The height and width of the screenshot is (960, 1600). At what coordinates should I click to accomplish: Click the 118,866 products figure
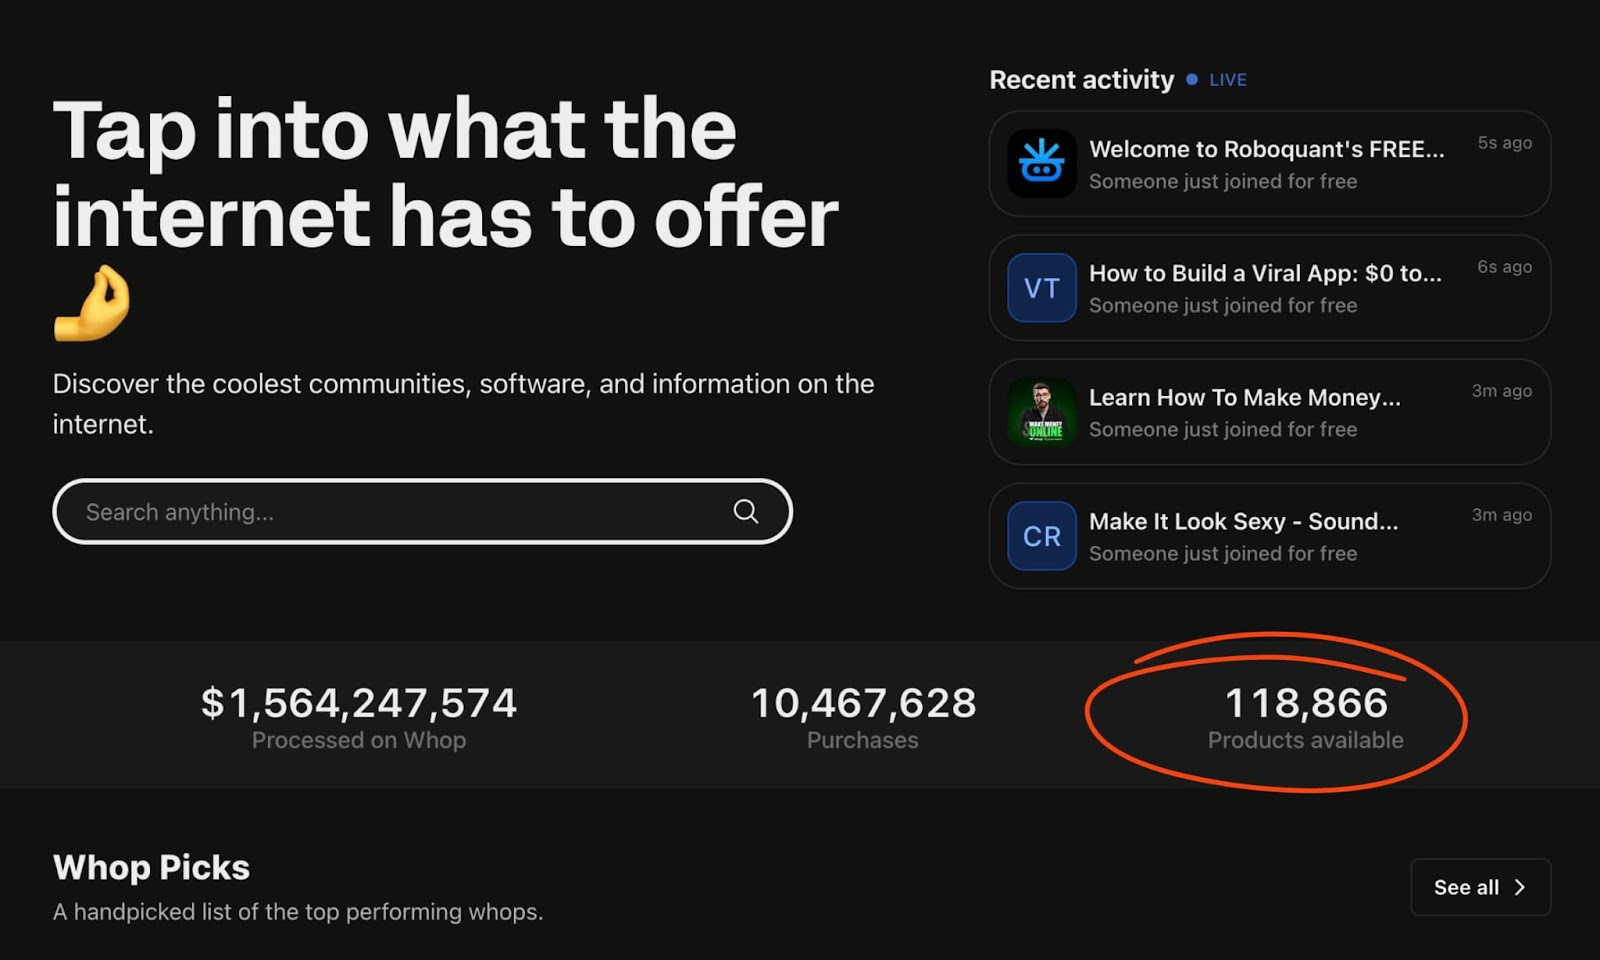coord(1306,703)
